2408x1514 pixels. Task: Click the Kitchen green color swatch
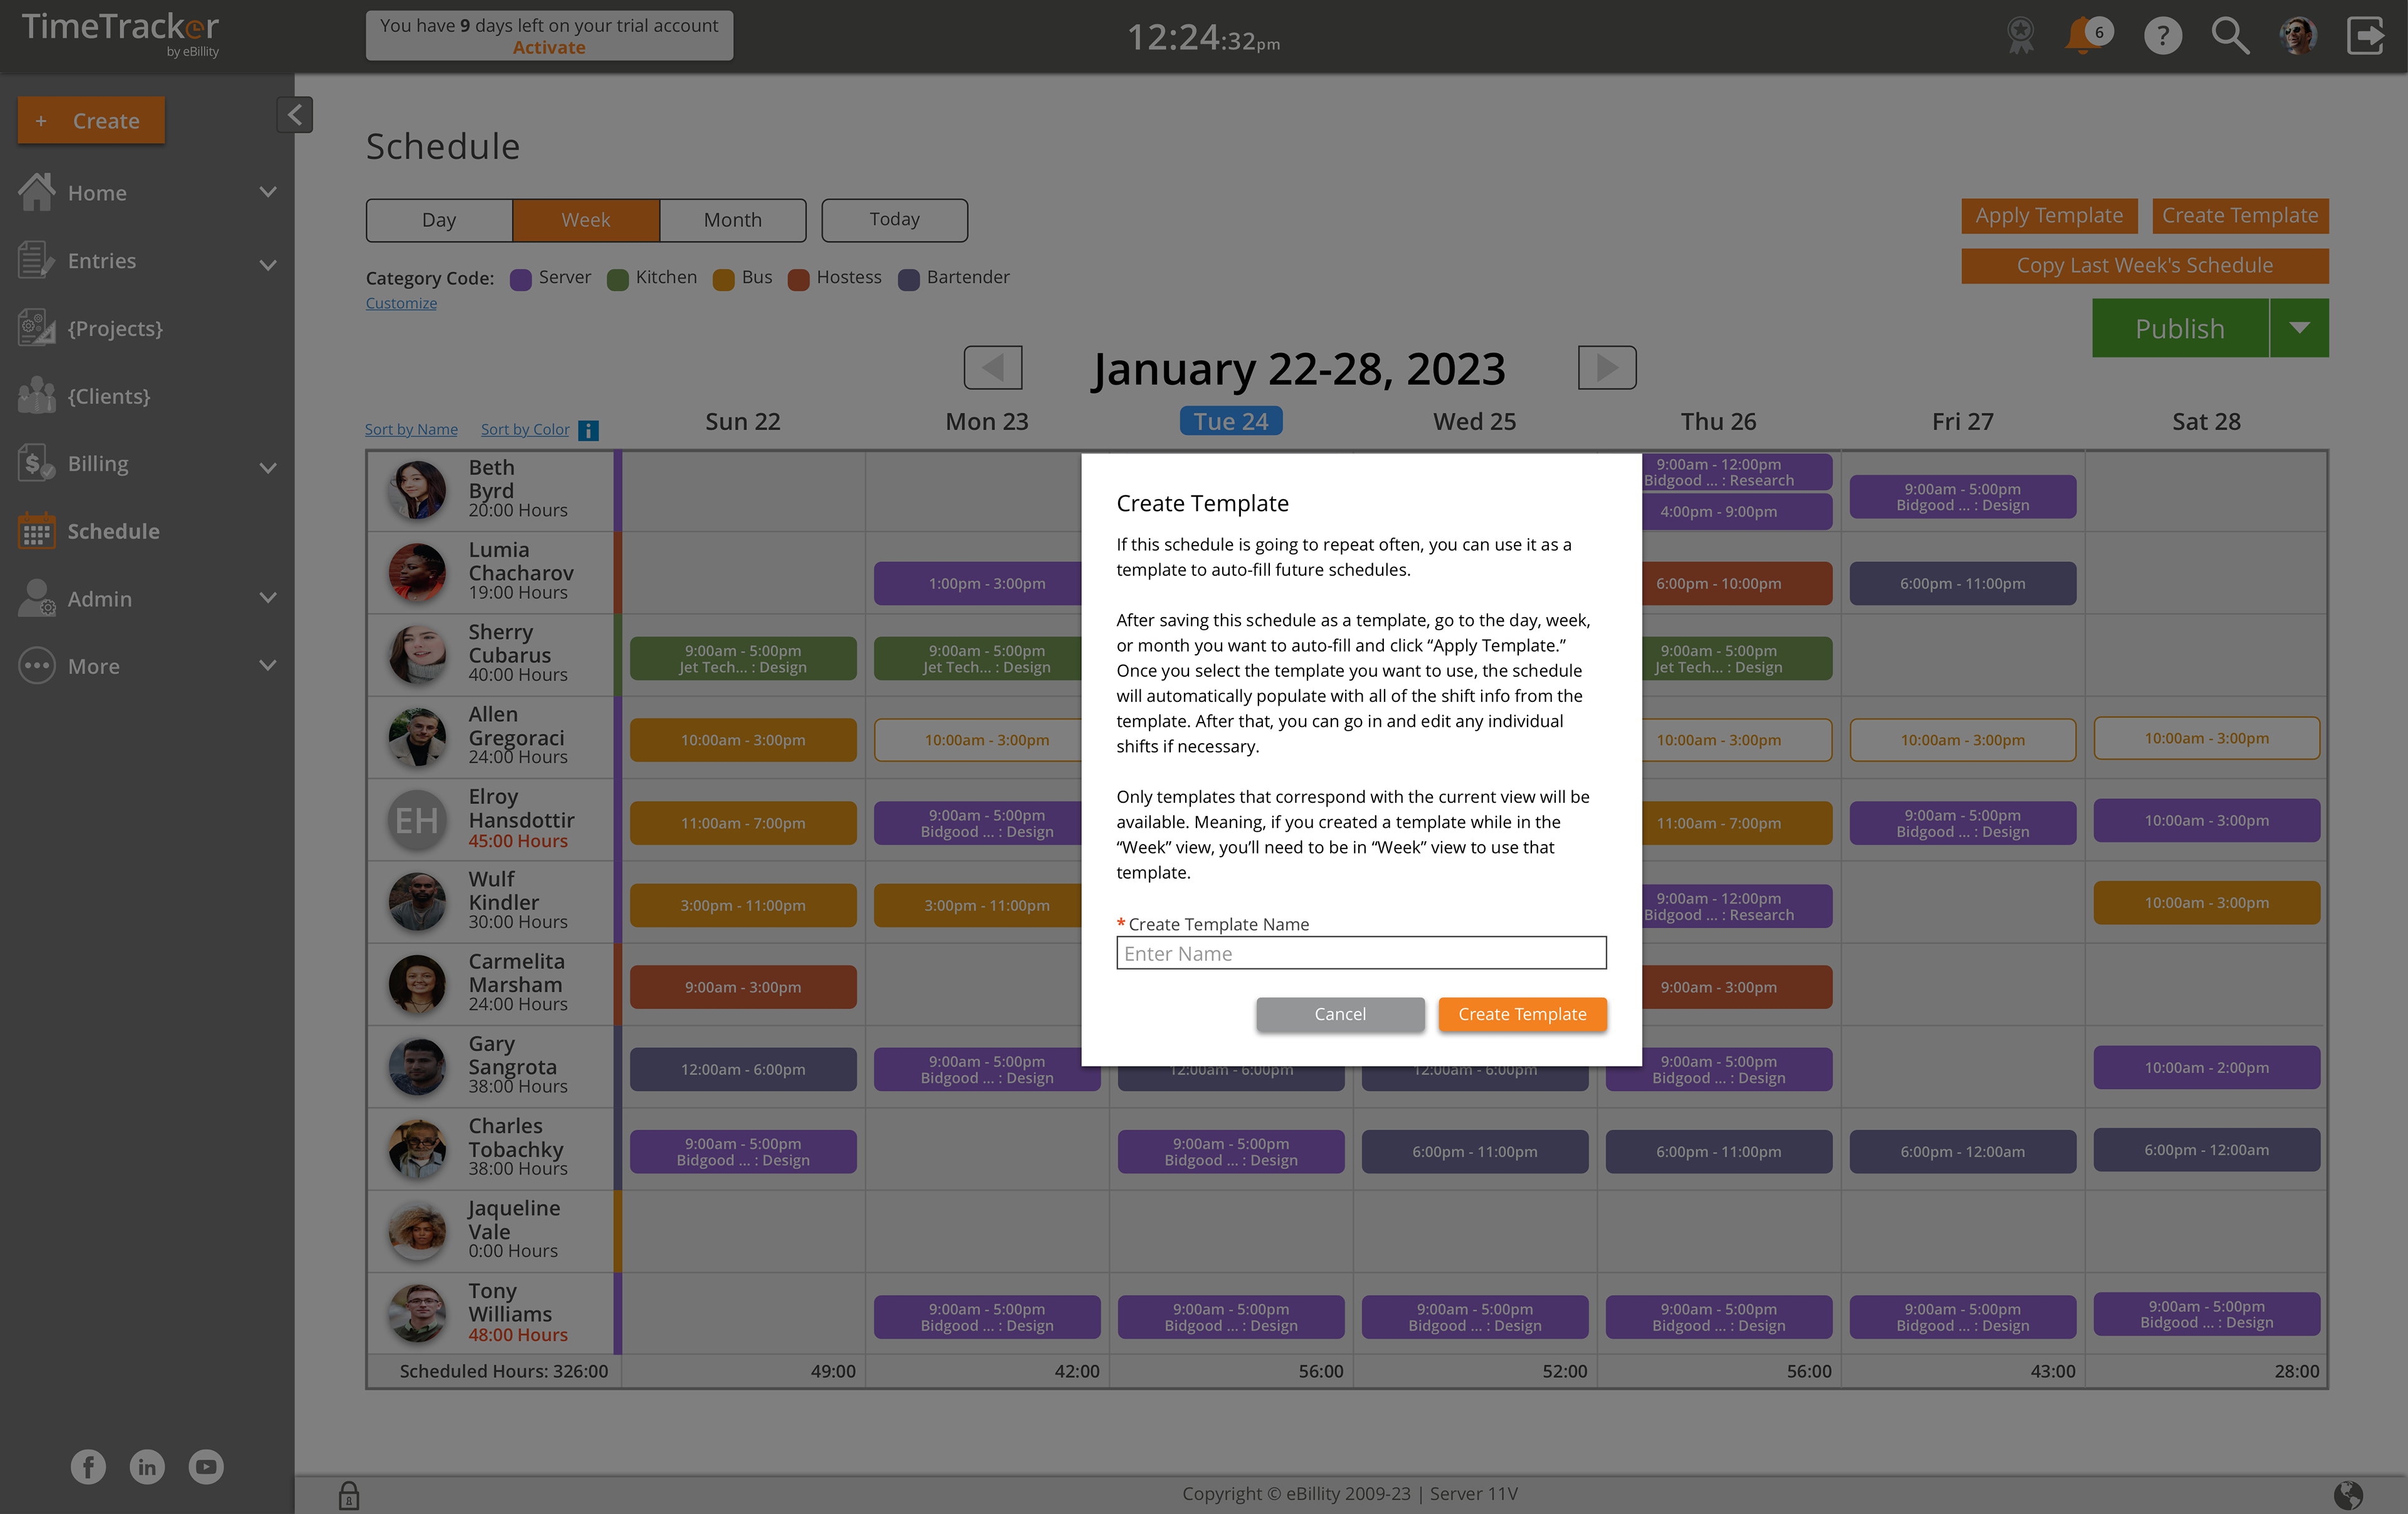click(x=618, y=279)
